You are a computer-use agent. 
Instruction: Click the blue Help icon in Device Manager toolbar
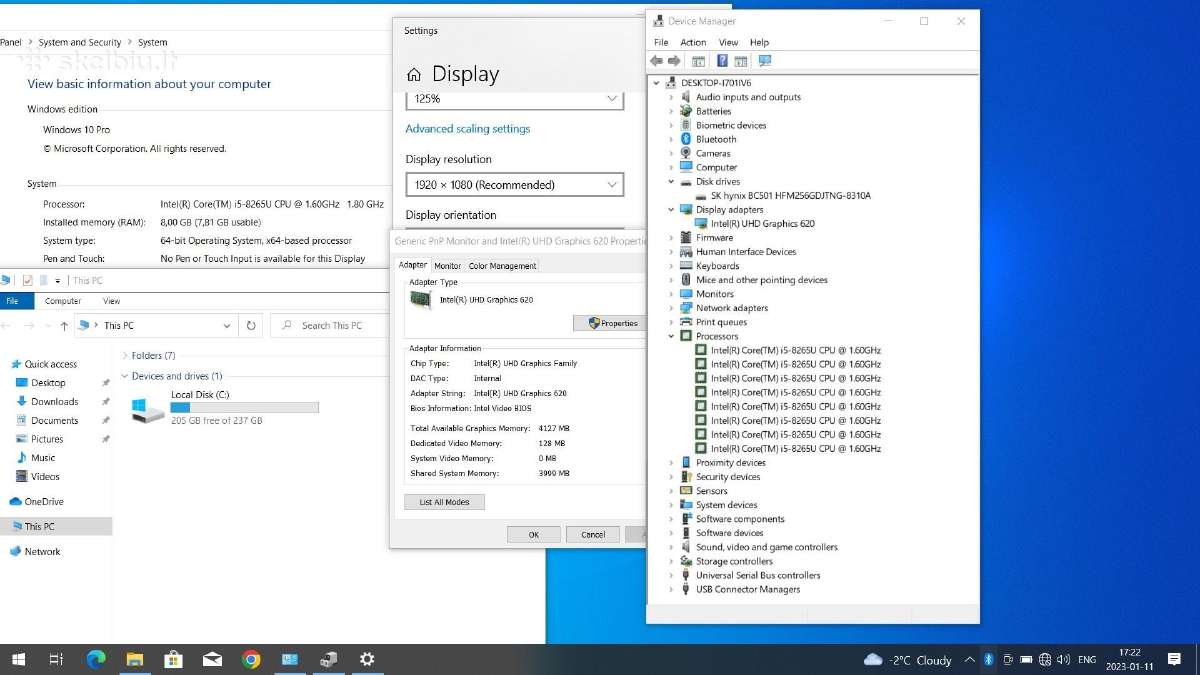tap(722, 61)
